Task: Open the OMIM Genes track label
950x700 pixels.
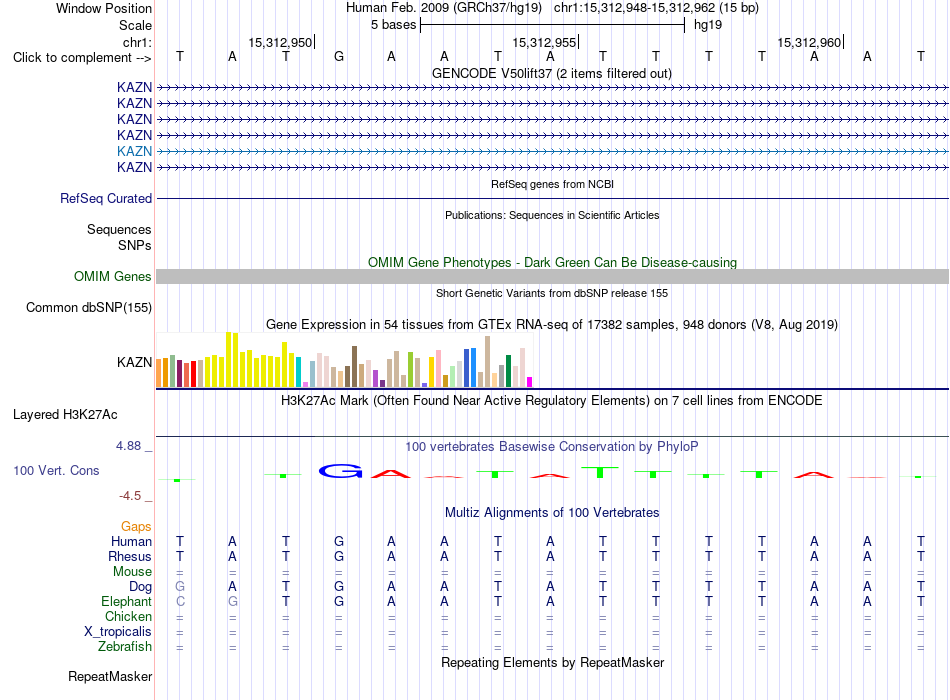Action: point(113,276)
